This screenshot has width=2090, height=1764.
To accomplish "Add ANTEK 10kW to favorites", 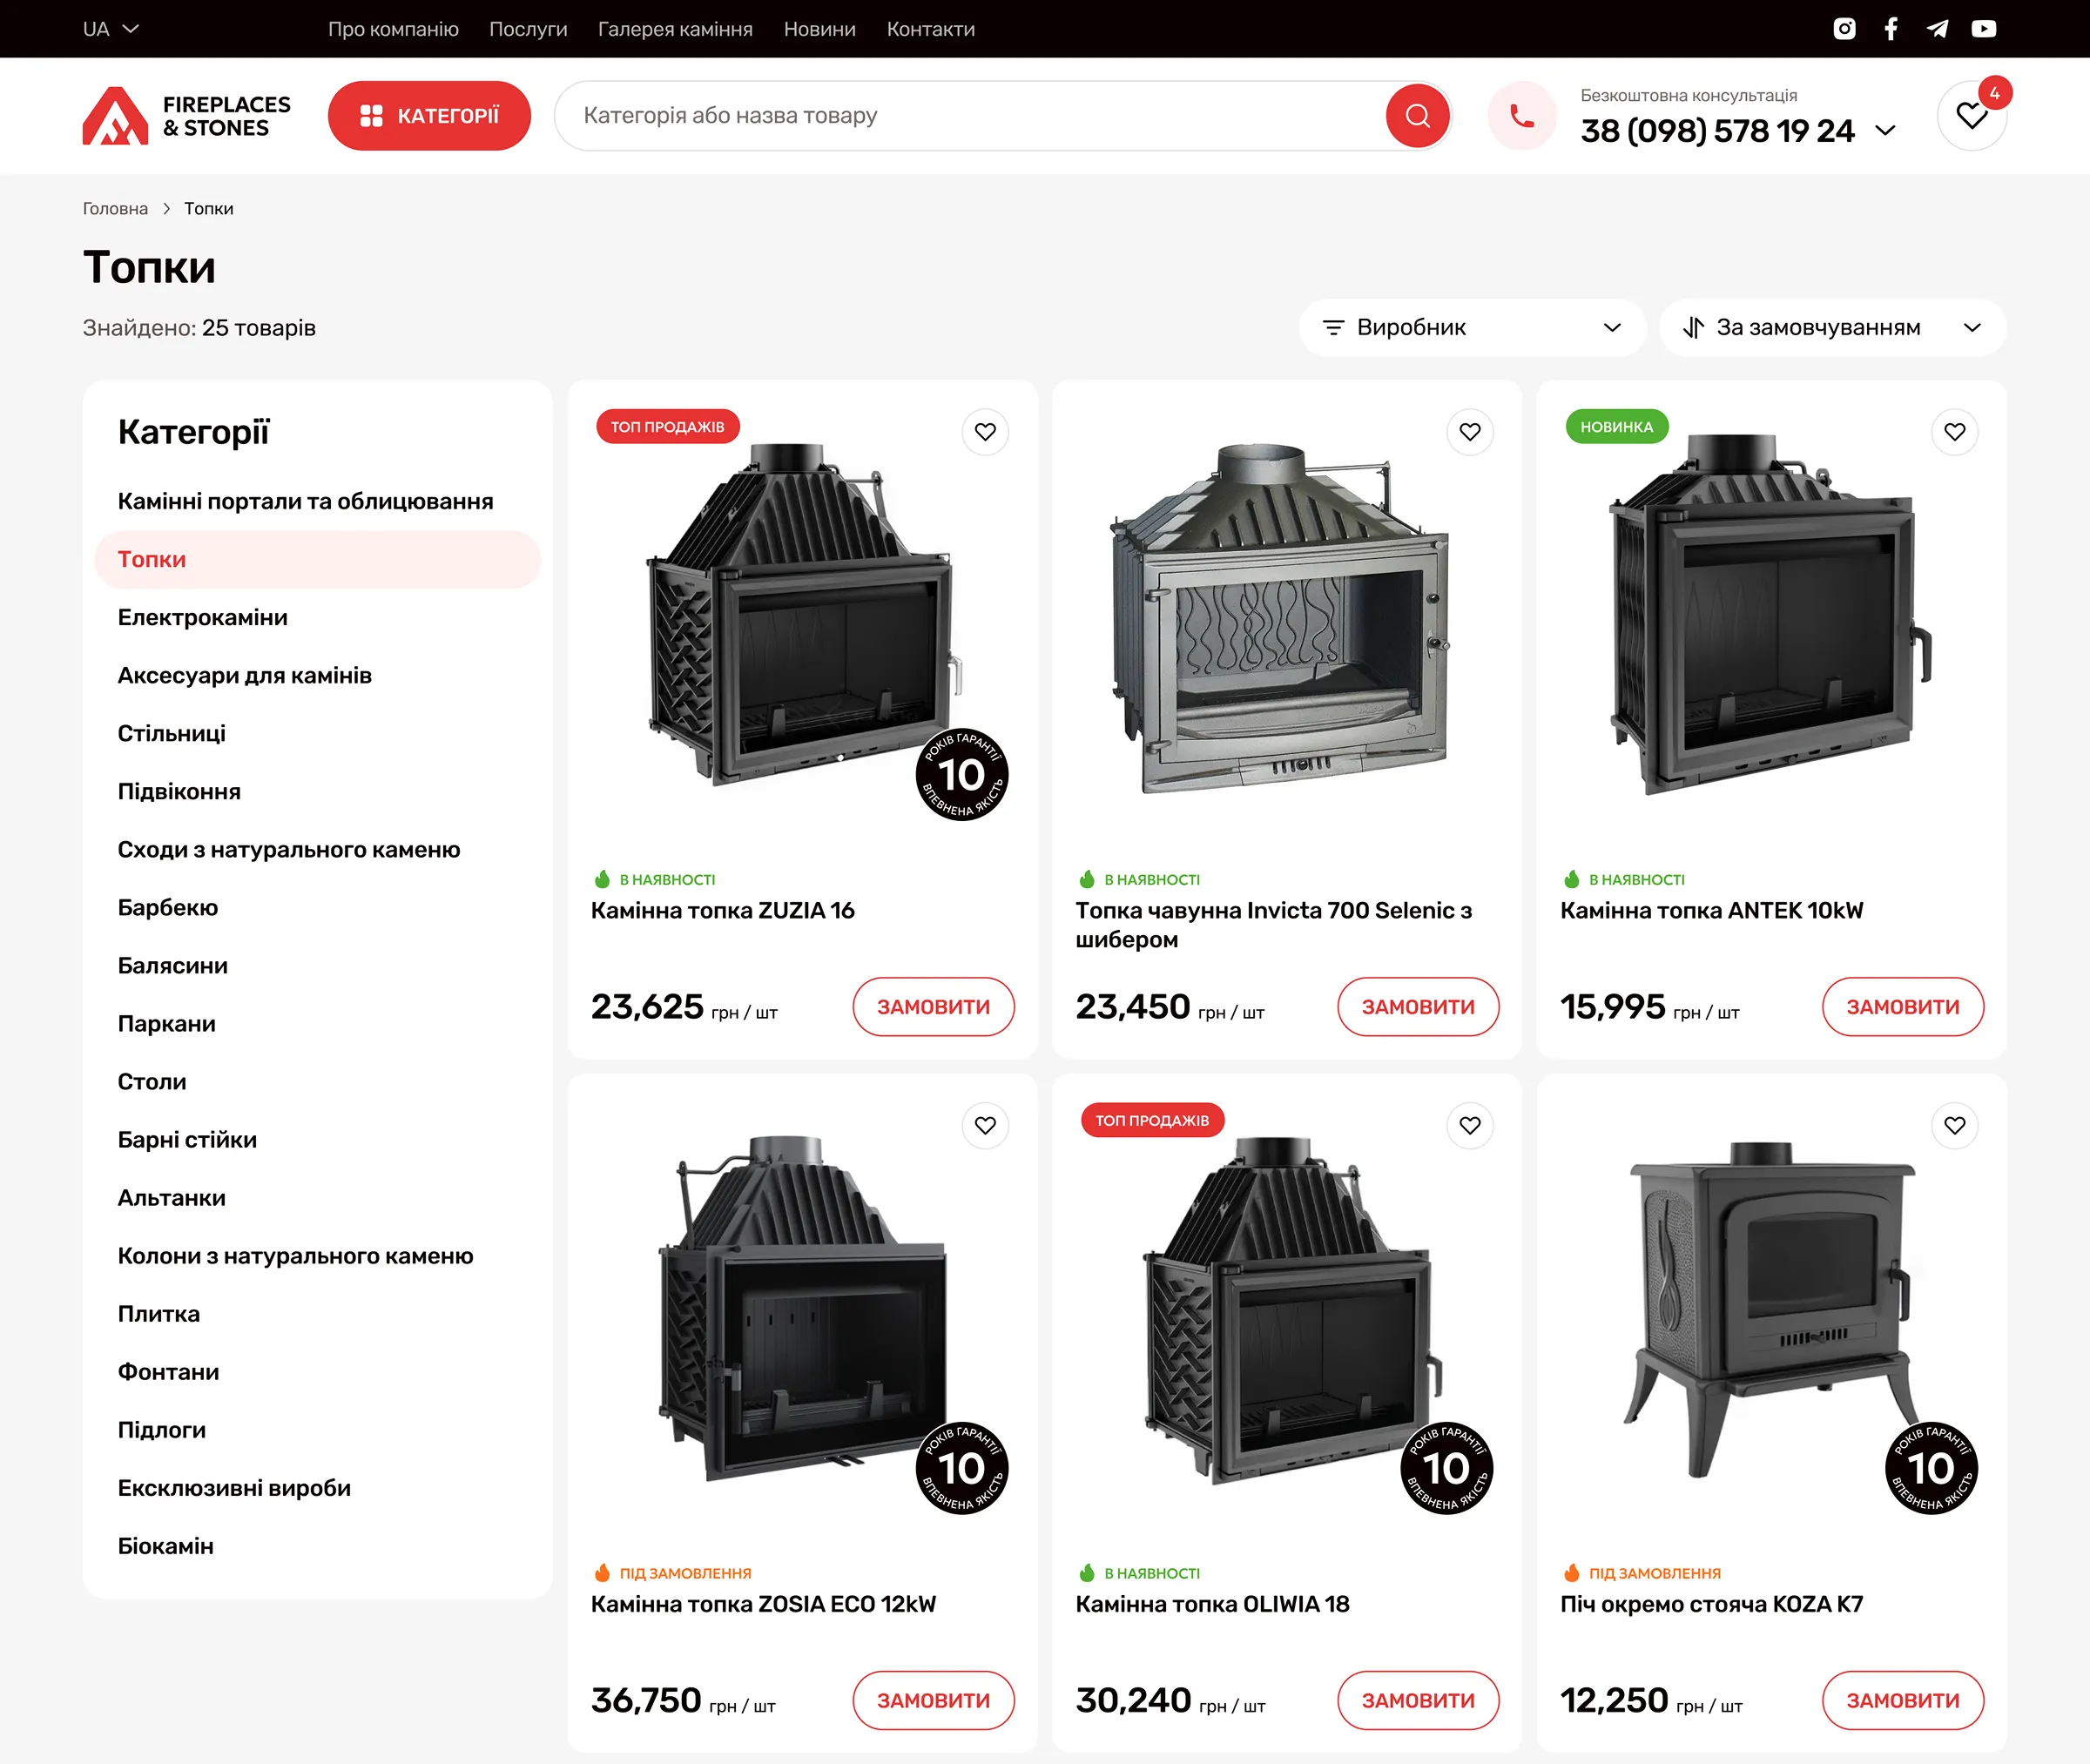I will pyautogui.click(x=1955, y=432).
